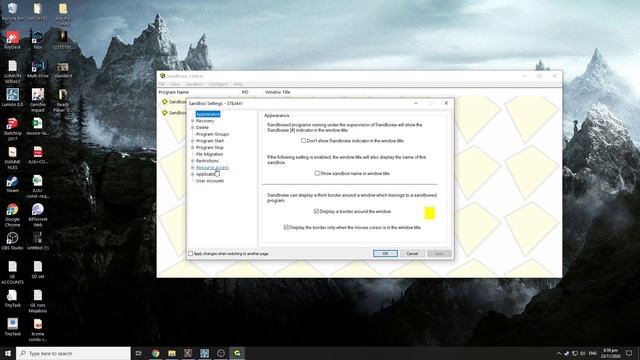Open Chrome from the taskbar
The image size is (640, 360).
coord(155,353)
